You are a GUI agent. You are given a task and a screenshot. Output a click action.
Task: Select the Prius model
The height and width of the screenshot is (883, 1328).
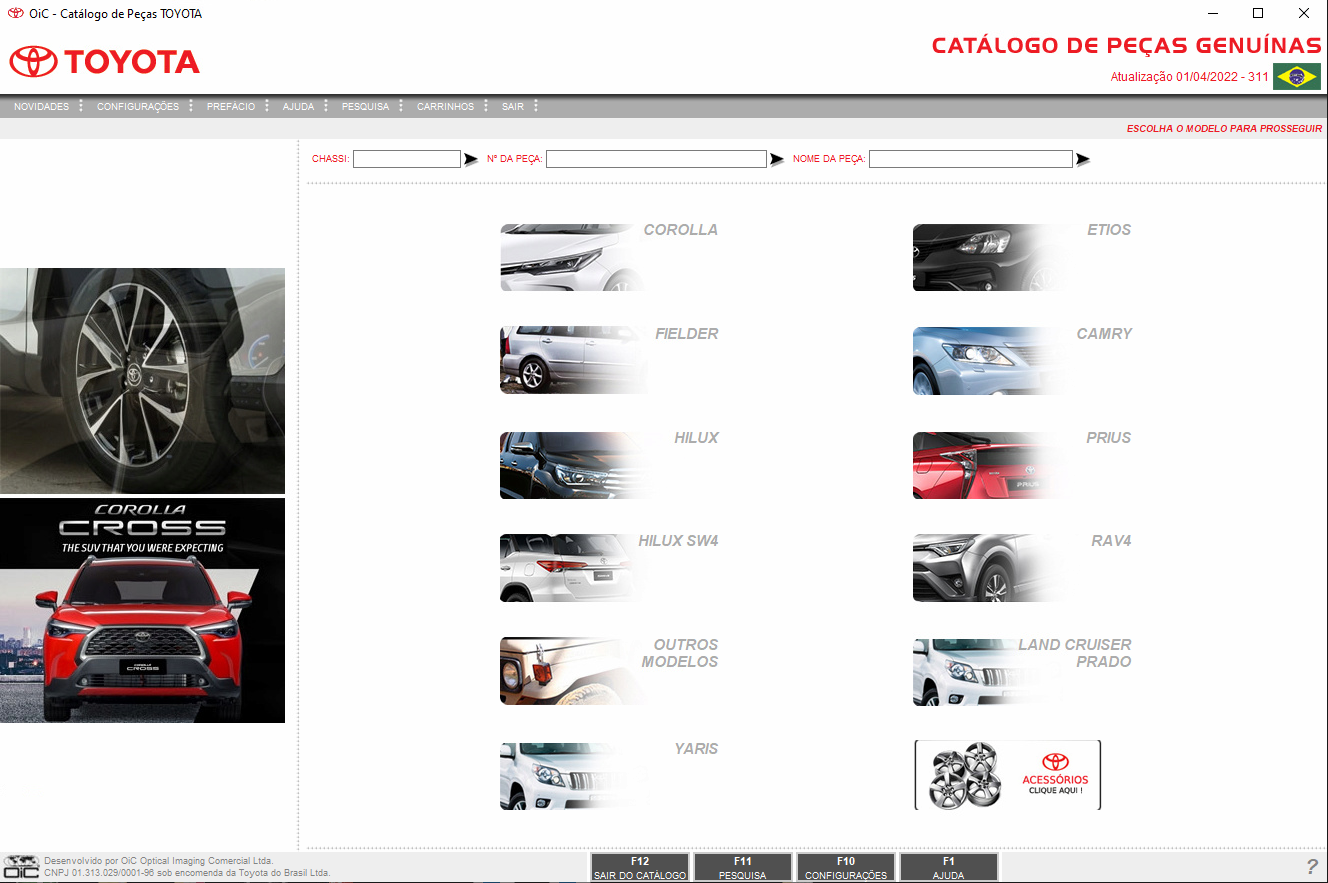(1021, 465)
